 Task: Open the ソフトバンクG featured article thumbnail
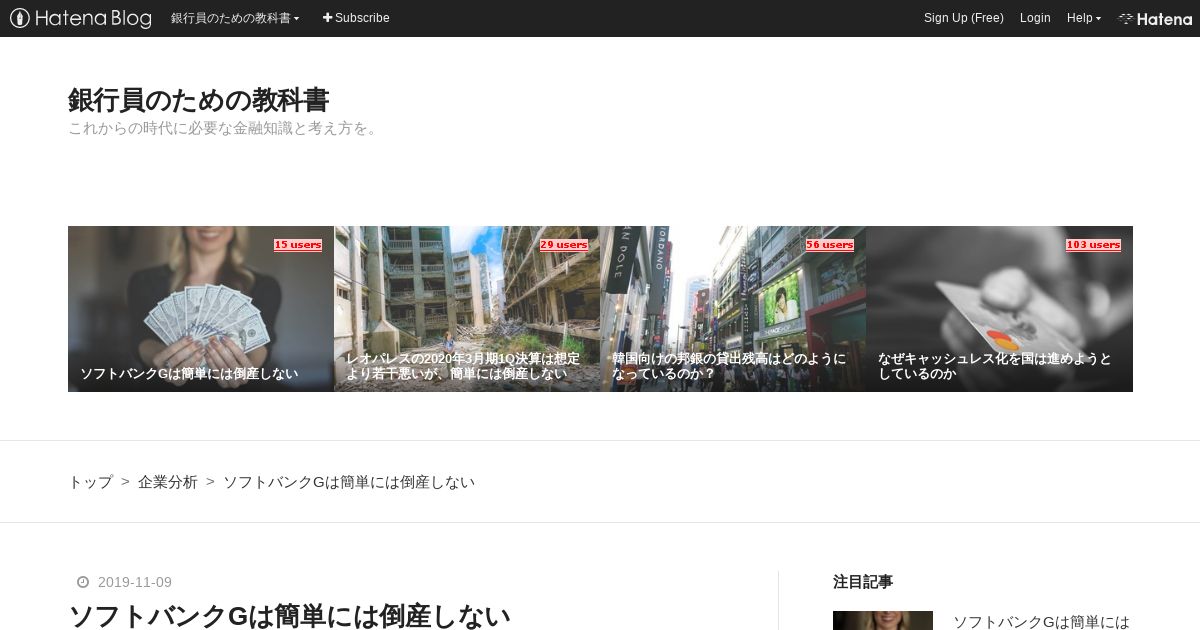click(201, 309)
